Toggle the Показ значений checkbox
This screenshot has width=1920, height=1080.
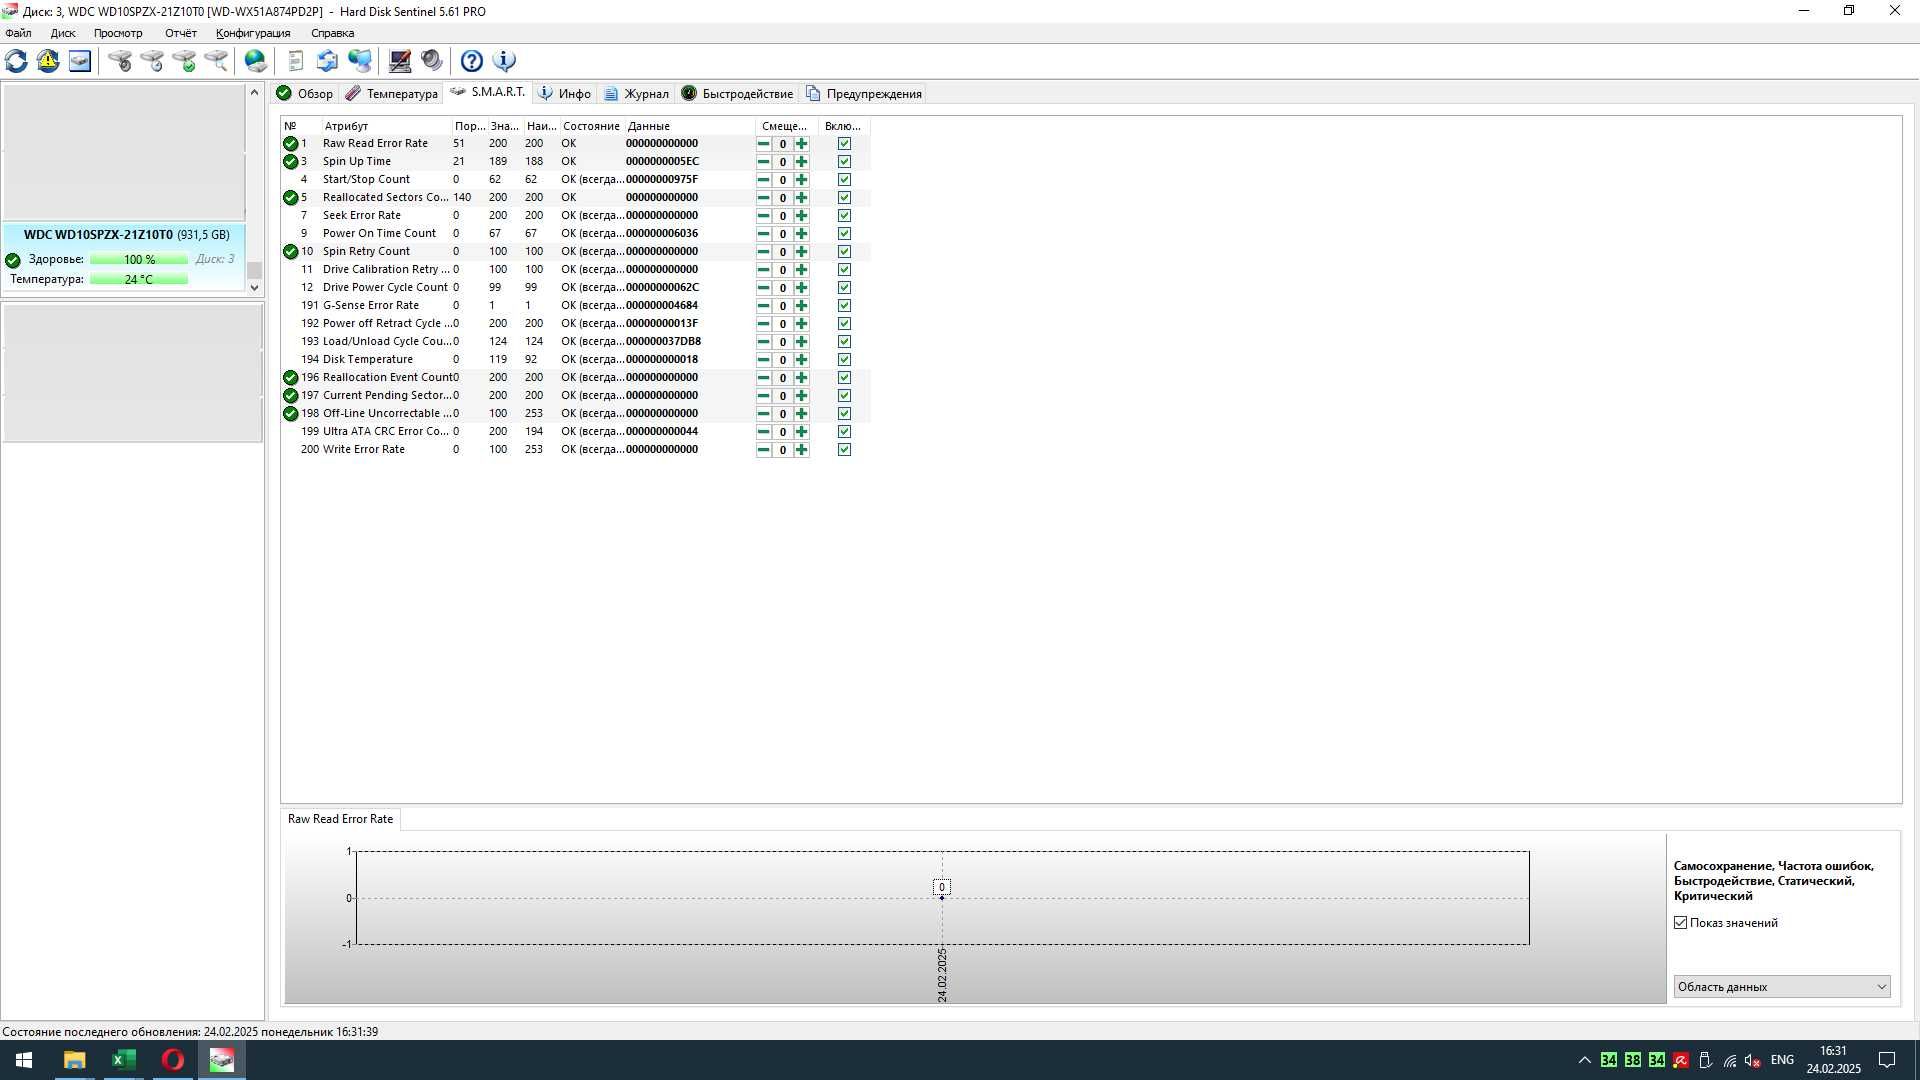1681,923
